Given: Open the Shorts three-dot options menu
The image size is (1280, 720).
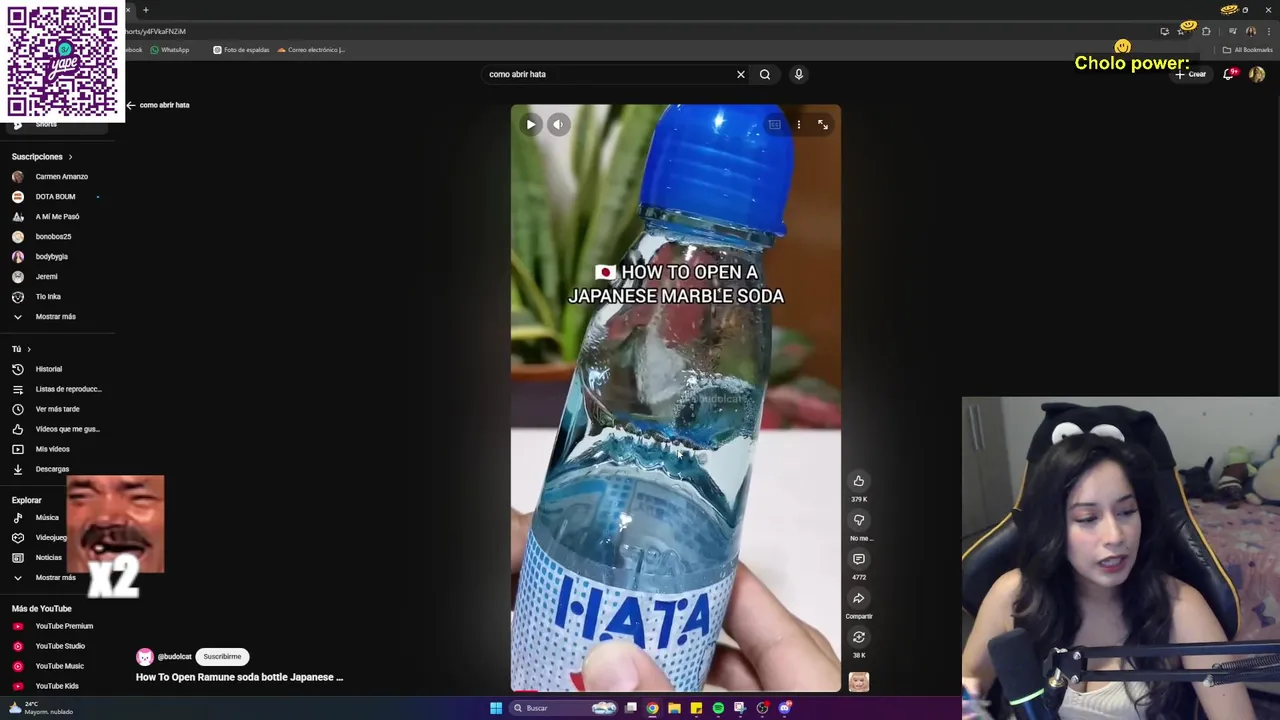Looking at the screenshot, I should point(798,124).
